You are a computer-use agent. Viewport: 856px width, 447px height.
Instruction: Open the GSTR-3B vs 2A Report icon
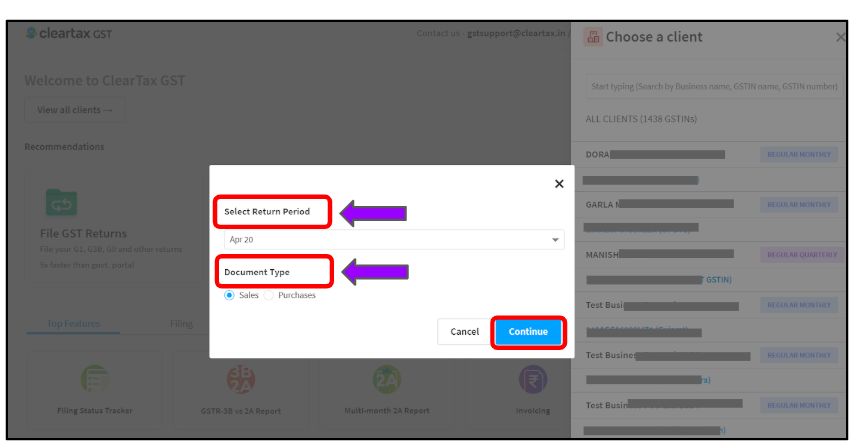pos(241,379)
